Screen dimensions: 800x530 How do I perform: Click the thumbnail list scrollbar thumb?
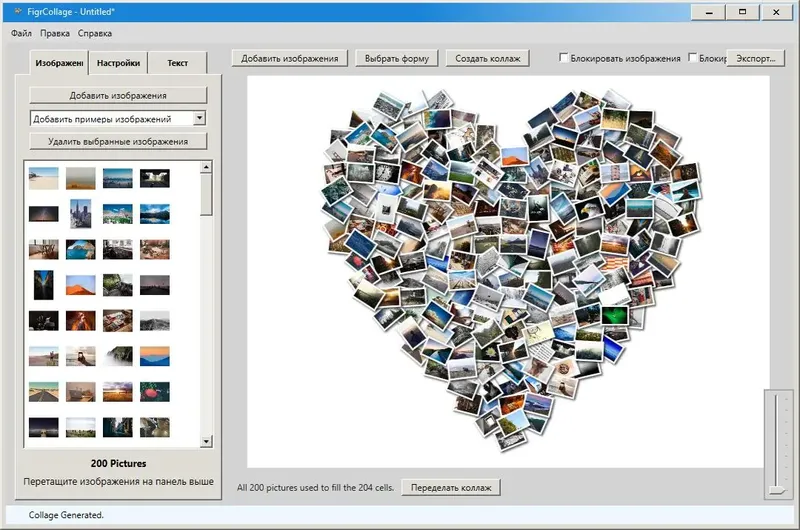pos(206,195)
